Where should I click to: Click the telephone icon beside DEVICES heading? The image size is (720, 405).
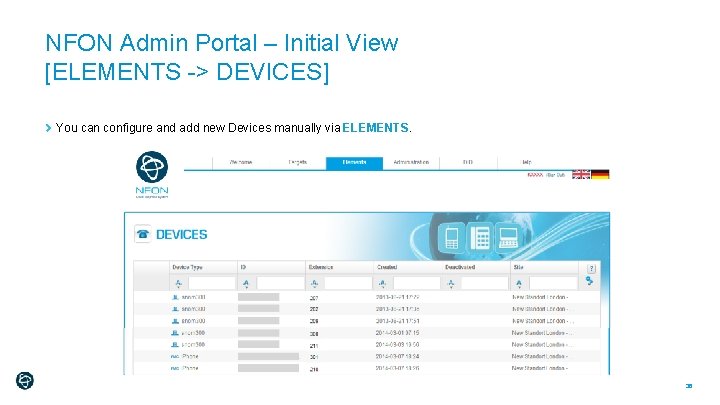(x=143, y=234)
